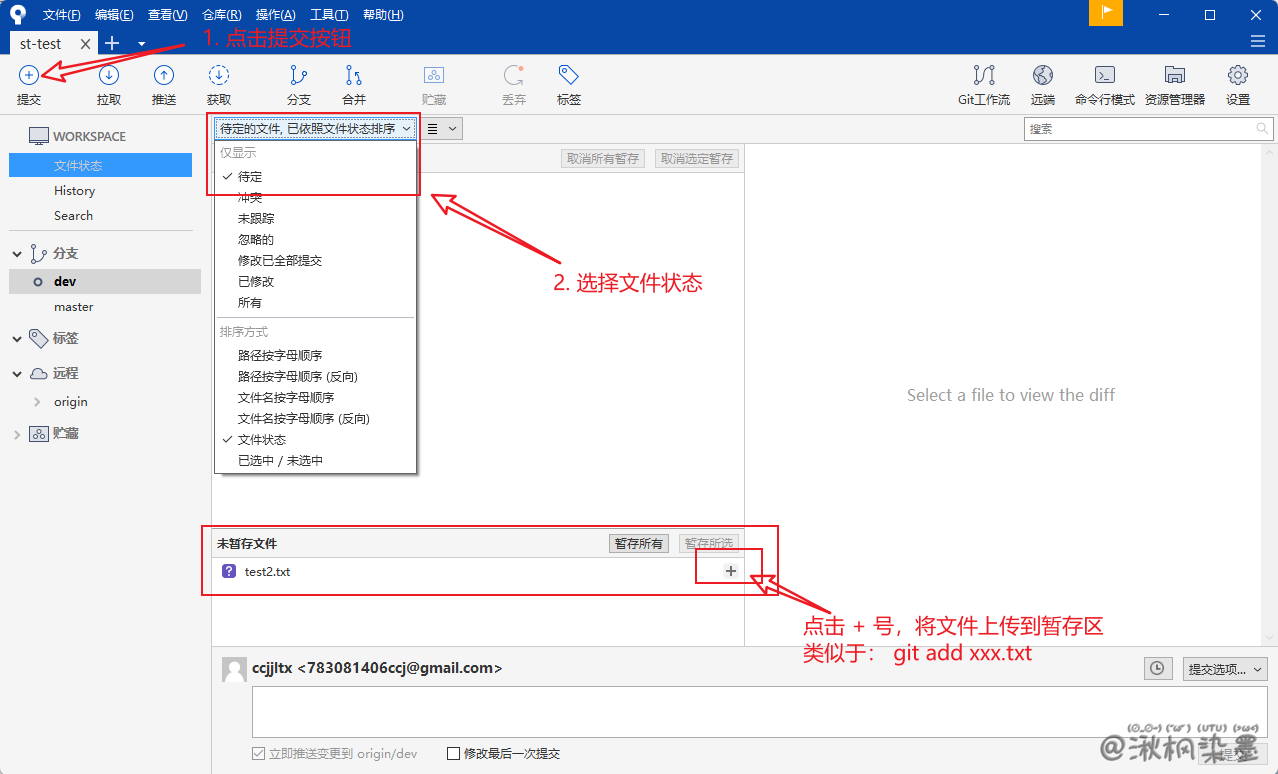The image size is (1278, 774).
Task: Expand the origin remote tree node
Action: coord(37,402)
